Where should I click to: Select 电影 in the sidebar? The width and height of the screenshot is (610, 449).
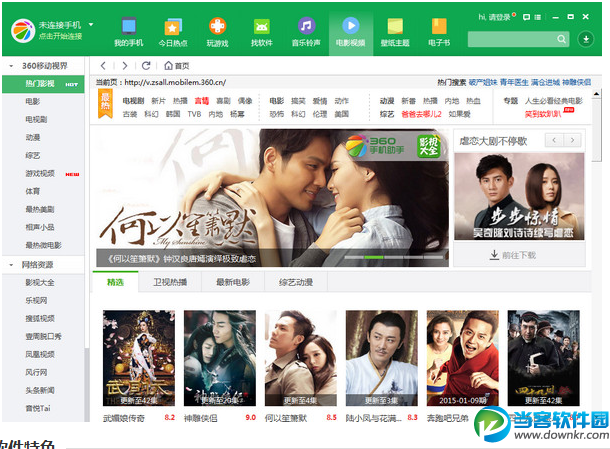[33, 102]
